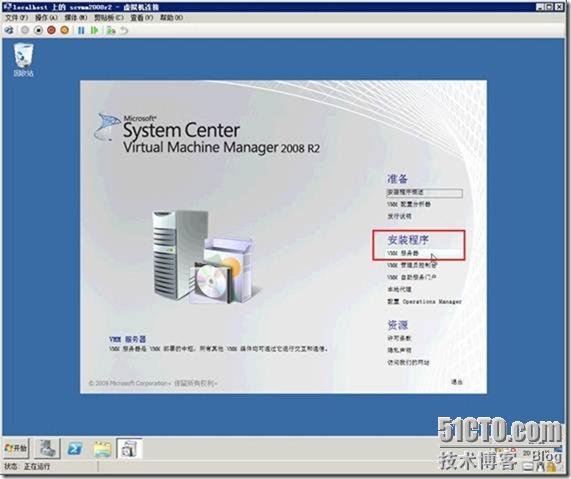571x479 pixels.
Task: Click the red Shut Down toolbar icon
Action: [x=51, y=30]
